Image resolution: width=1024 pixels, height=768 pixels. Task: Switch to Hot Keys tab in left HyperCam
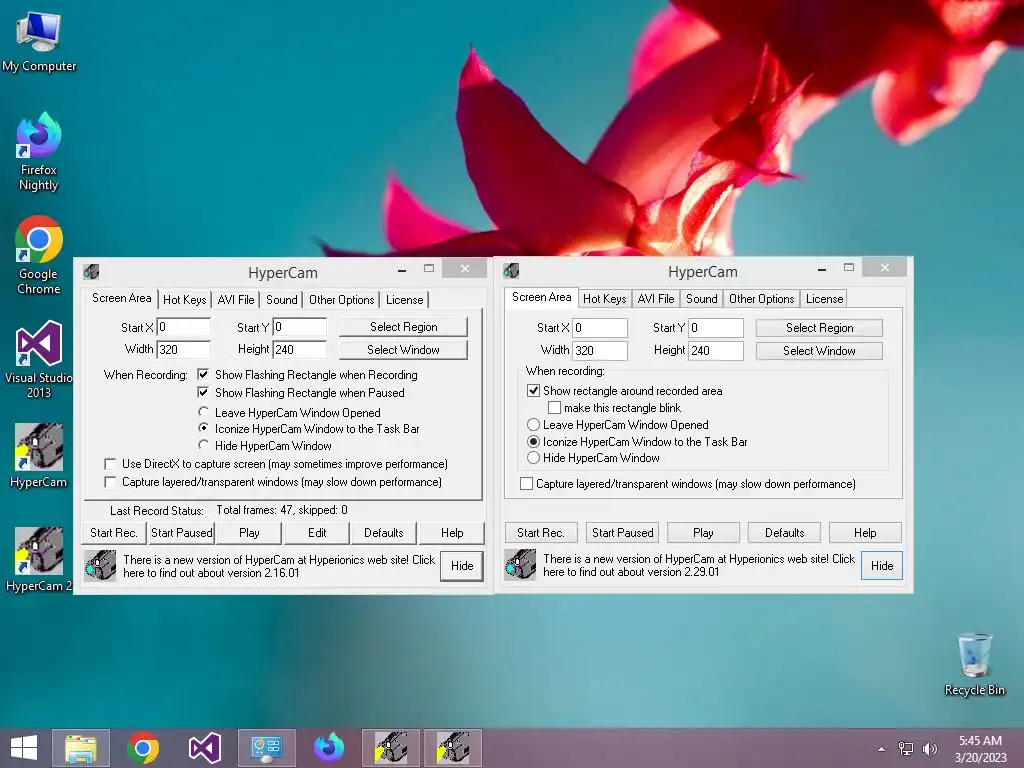coord(185,300)
